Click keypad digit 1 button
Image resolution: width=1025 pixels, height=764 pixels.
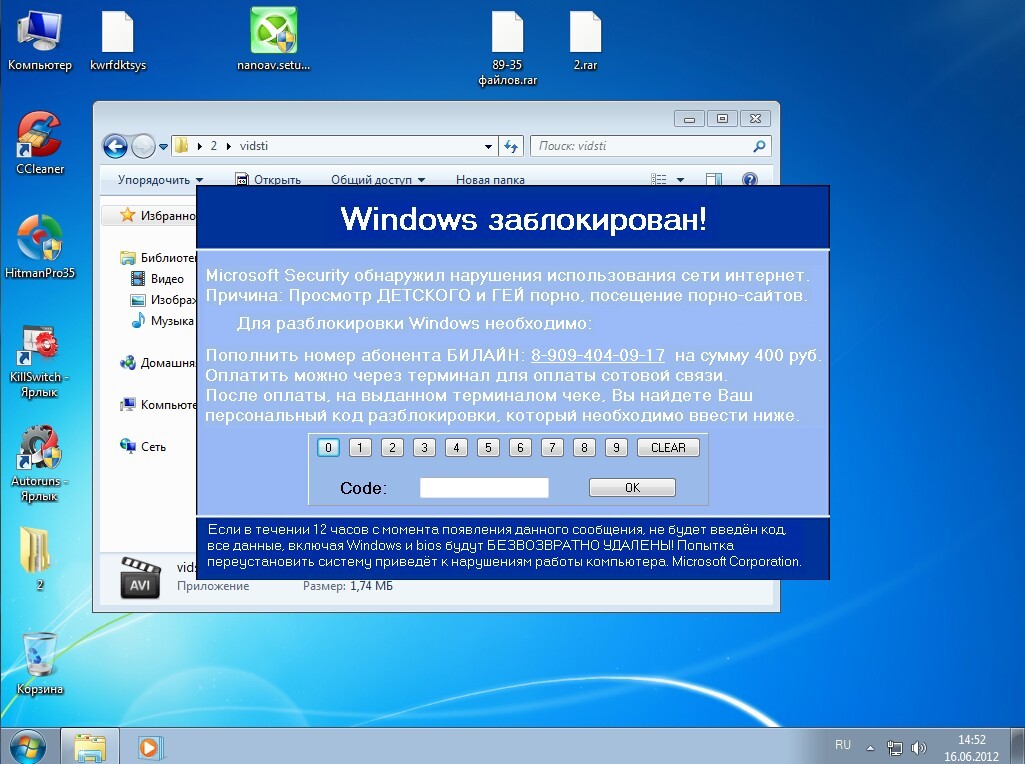pos(360,448)
